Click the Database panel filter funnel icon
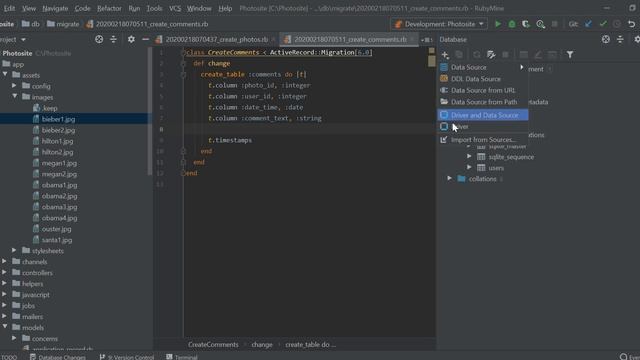The height and width of the screenshot is (360, 640). (570, 55)
